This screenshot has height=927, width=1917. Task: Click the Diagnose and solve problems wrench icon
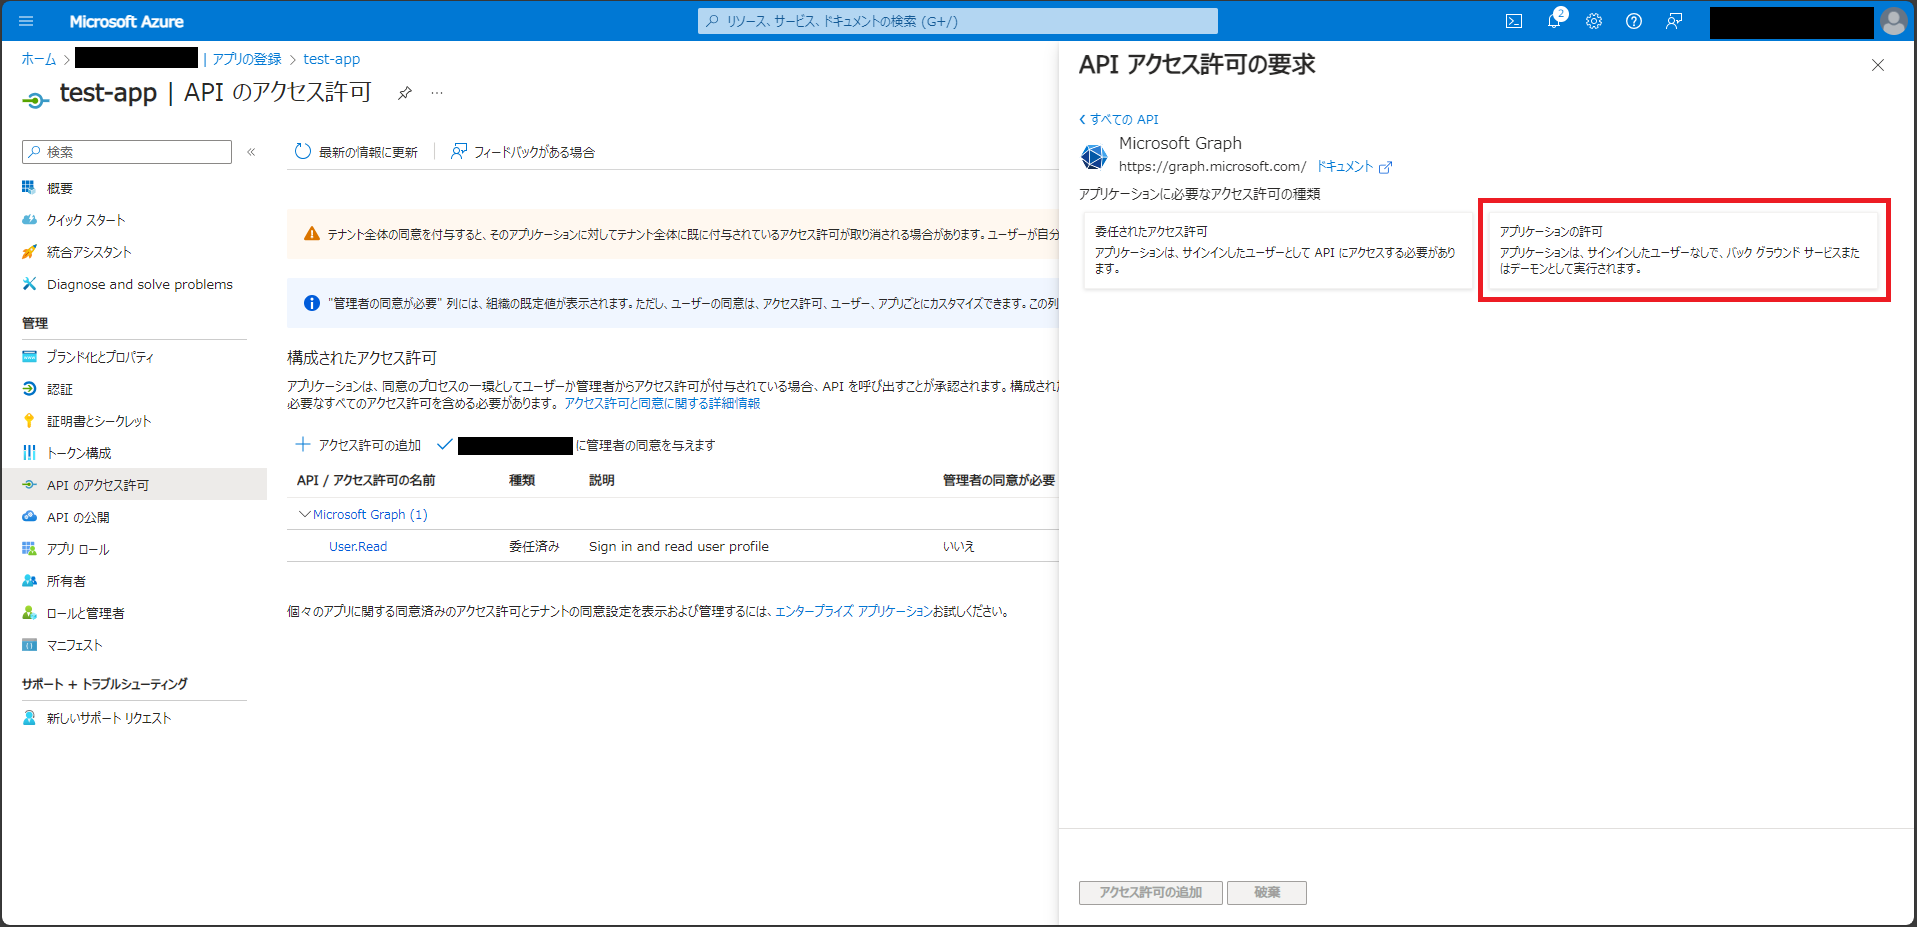pyautogui.click(x=29, y=284)
